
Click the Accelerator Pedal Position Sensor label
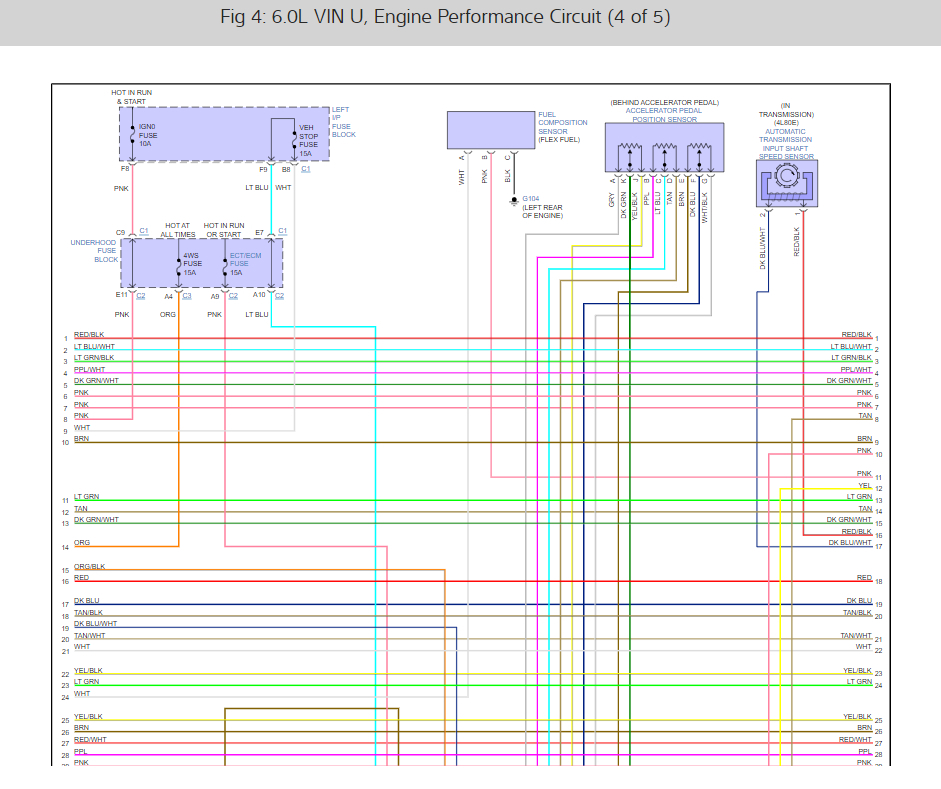[x=664, y=115]
